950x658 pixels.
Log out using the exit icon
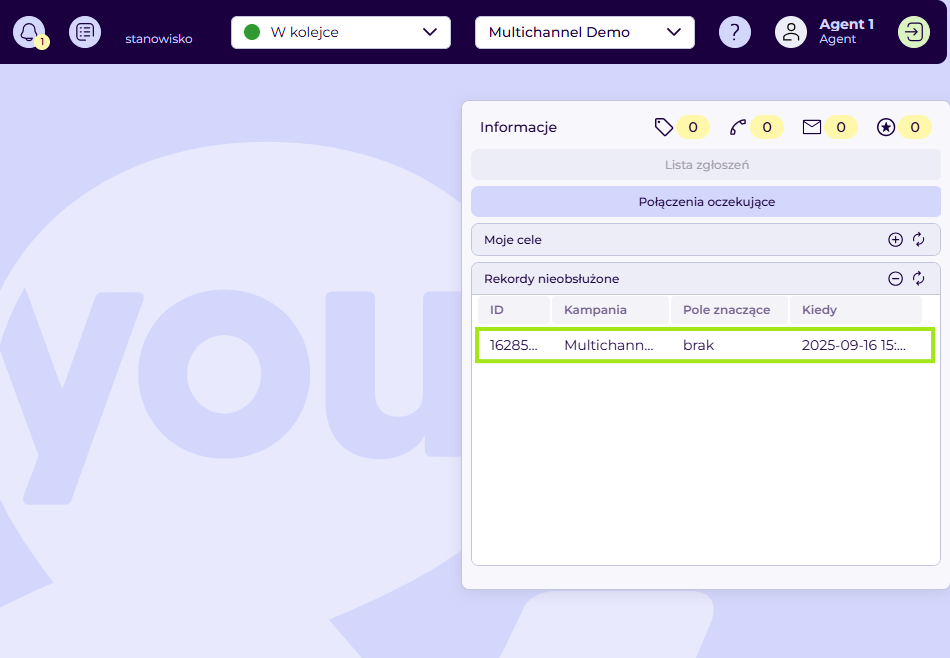[914, 32]
